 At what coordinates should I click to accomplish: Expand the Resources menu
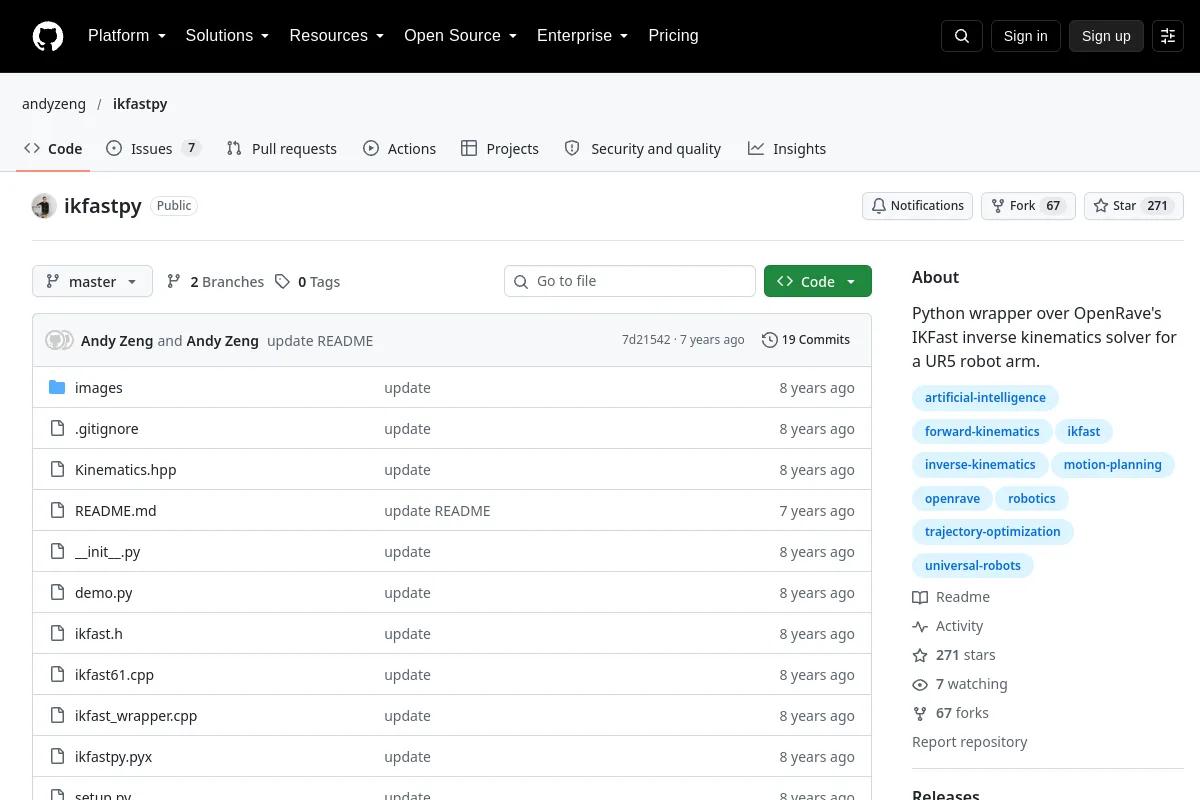[337, 36]
